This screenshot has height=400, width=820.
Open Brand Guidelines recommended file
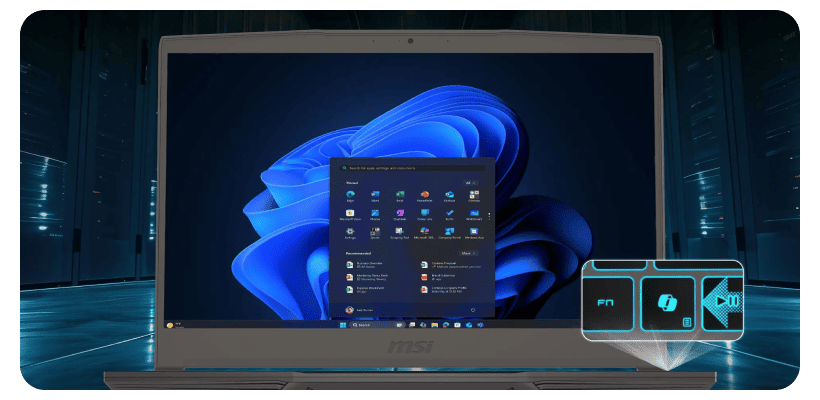[439, 277]
